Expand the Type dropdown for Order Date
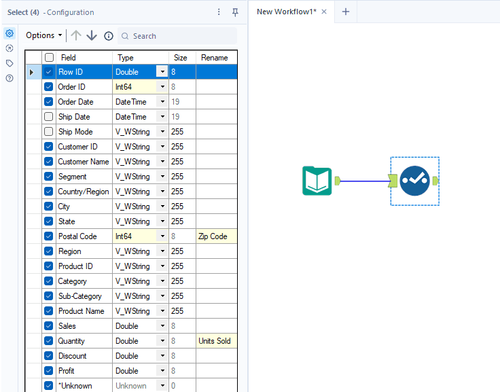500x392 pixels. click(162, 101)
